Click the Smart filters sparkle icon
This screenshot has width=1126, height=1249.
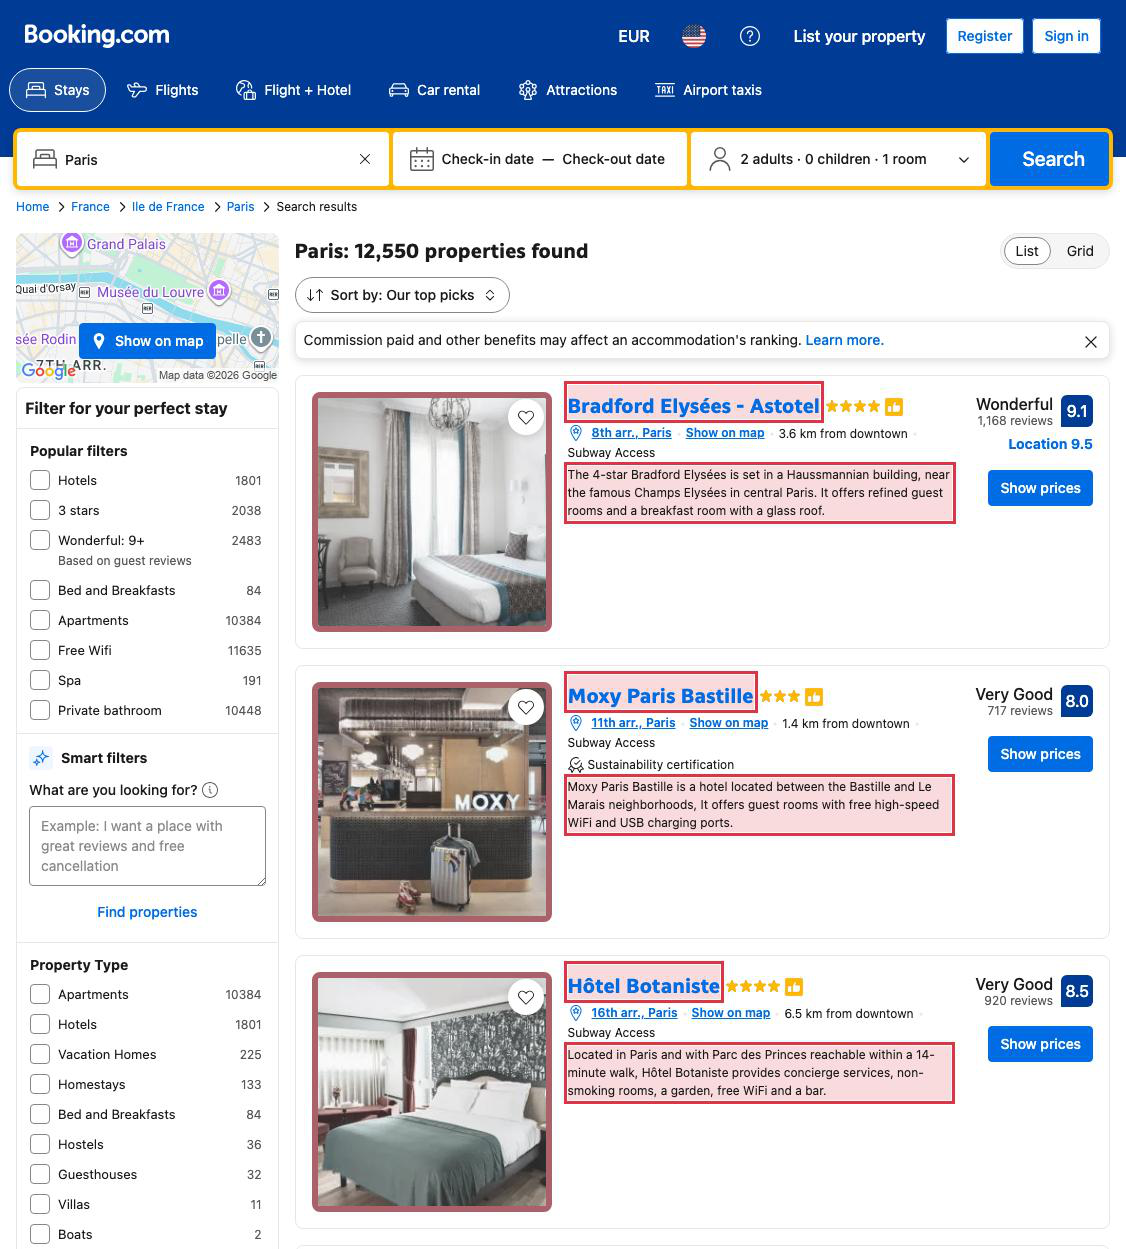41,758
